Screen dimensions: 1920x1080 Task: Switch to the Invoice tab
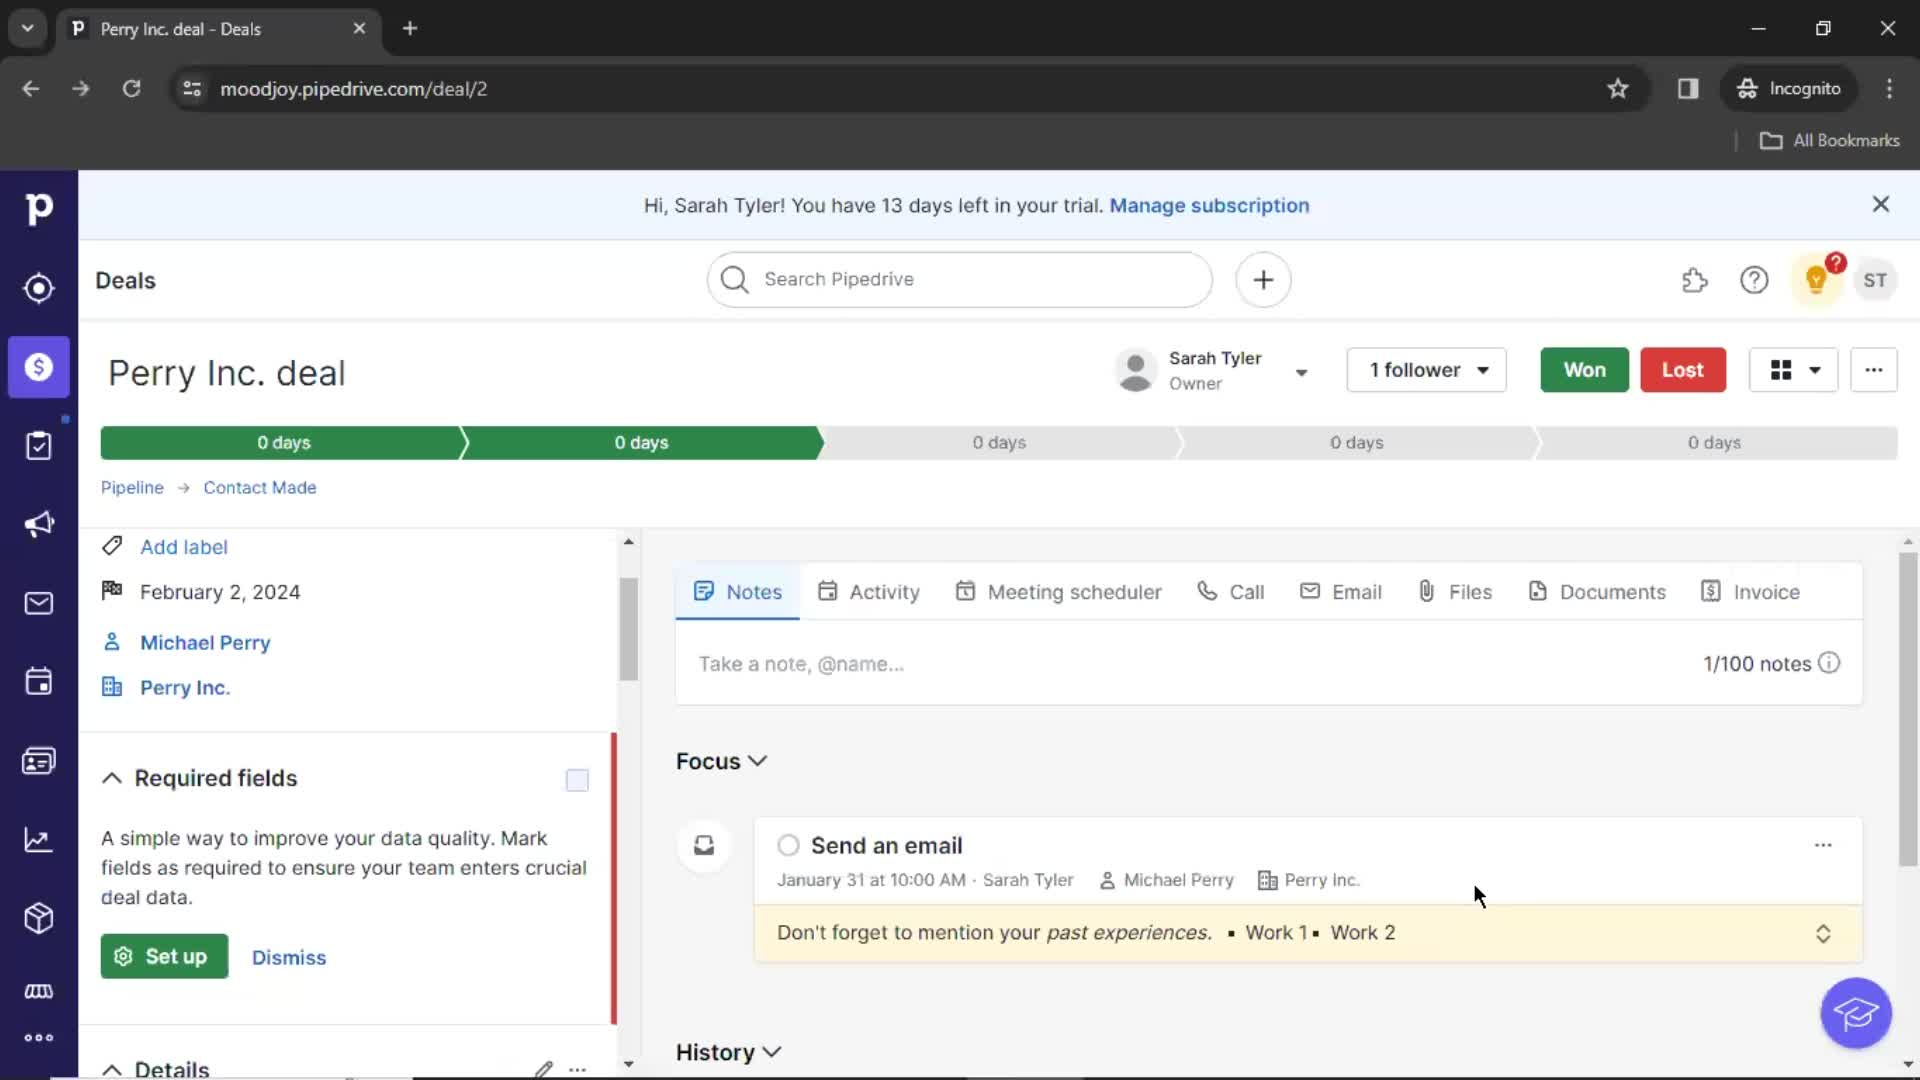(1750, 592)
